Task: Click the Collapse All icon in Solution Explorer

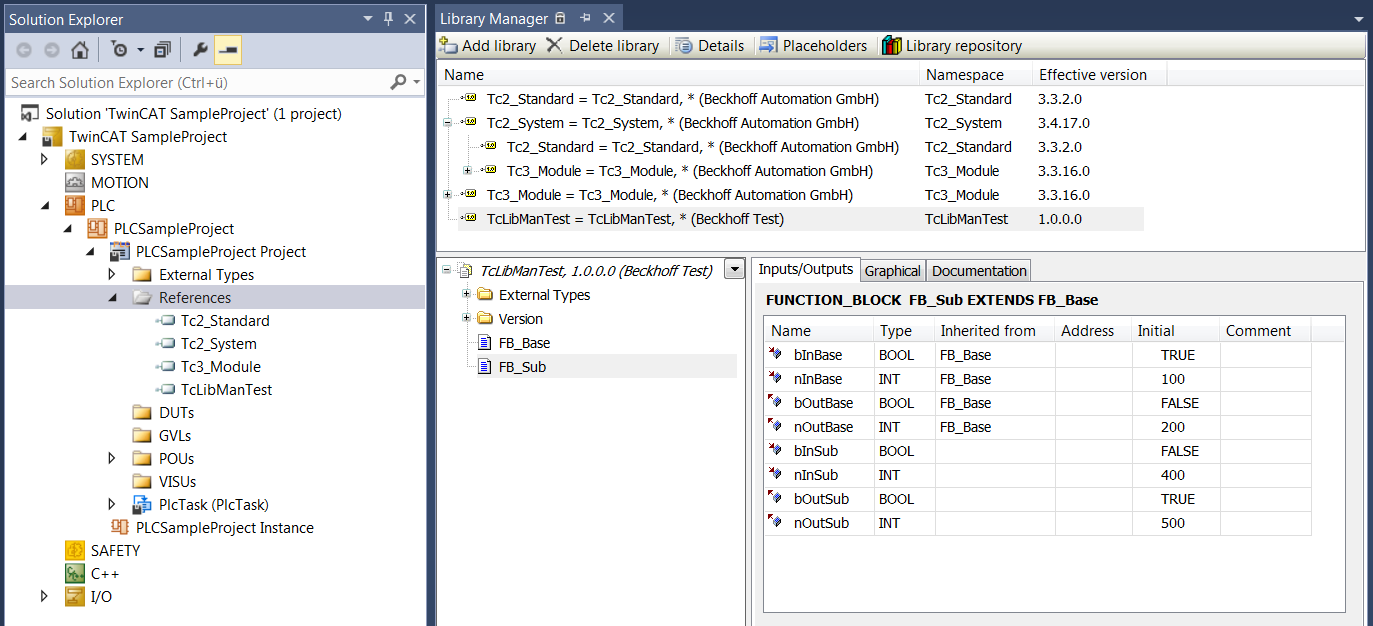Action: [163, 50]
